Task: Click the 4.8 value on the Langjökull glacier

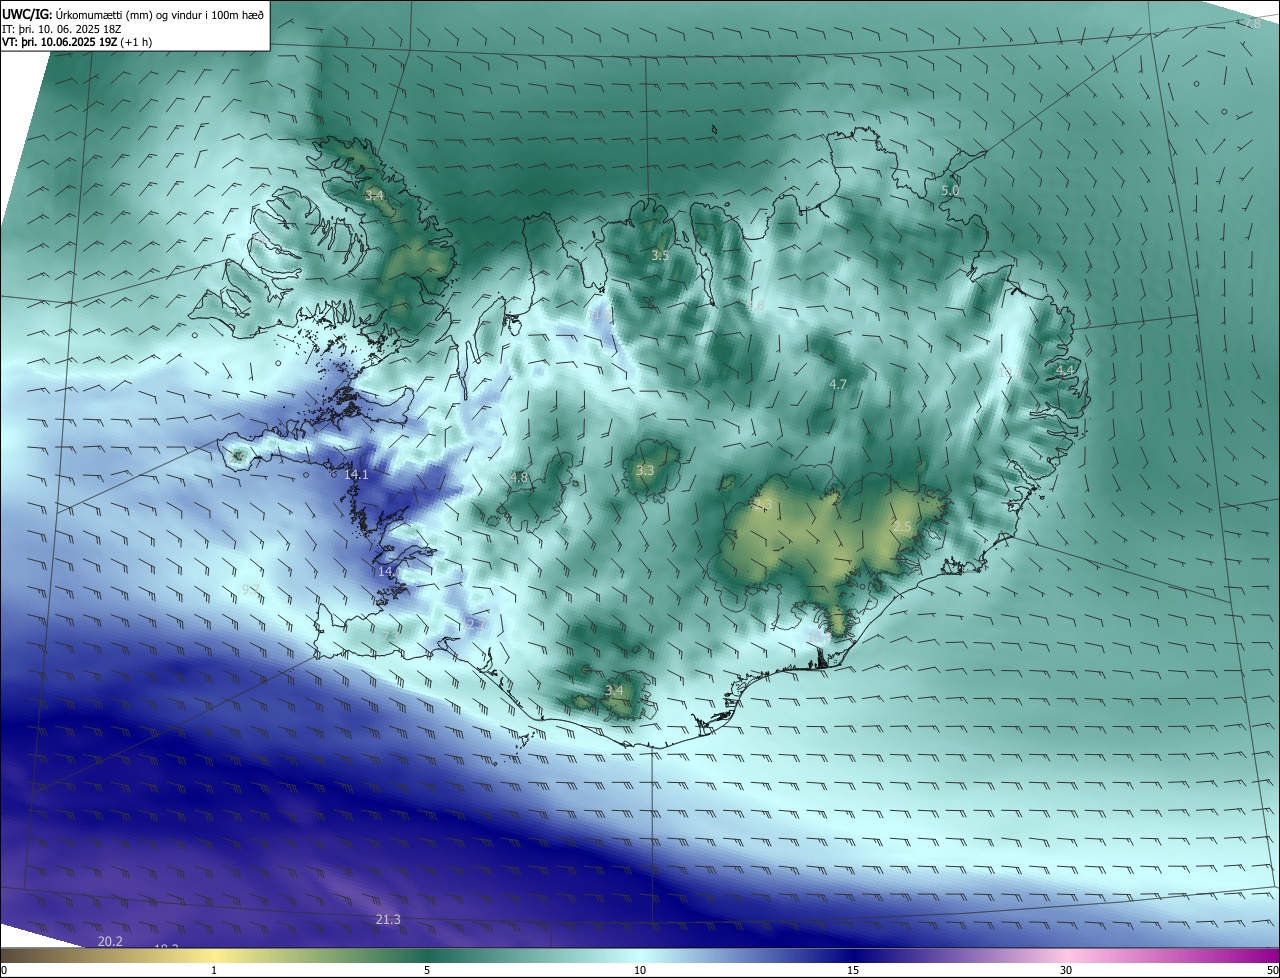Action: 519,478
